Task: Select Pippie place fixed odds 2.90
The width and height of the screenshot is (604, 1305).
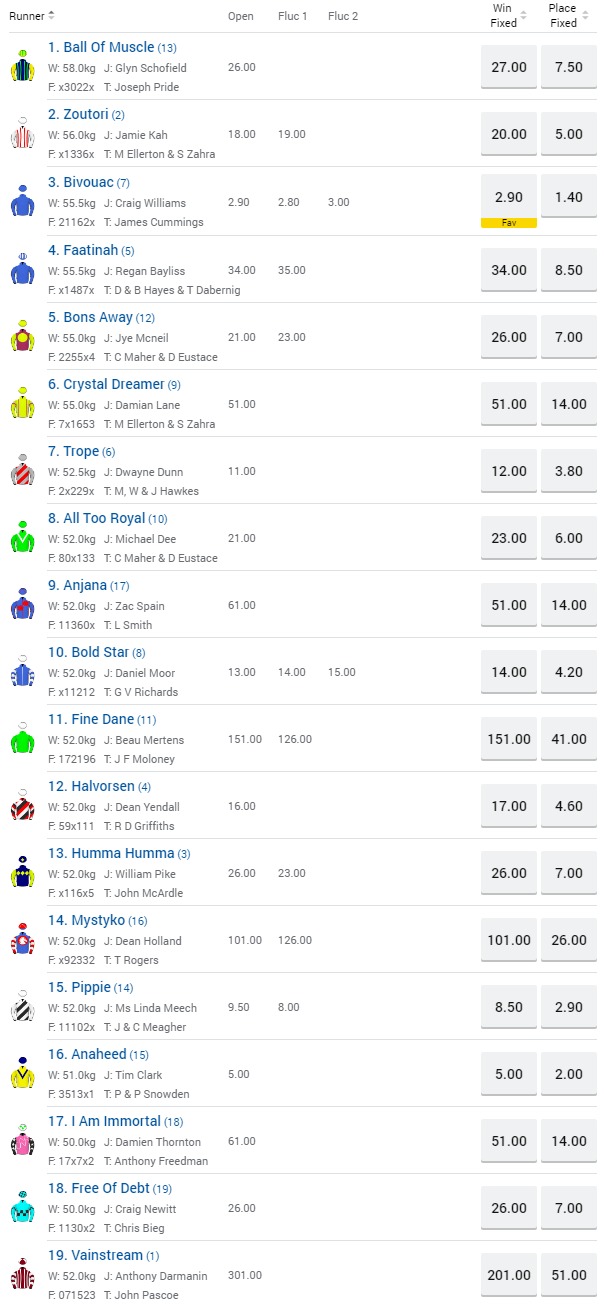Action: [x=568, y=1007]
